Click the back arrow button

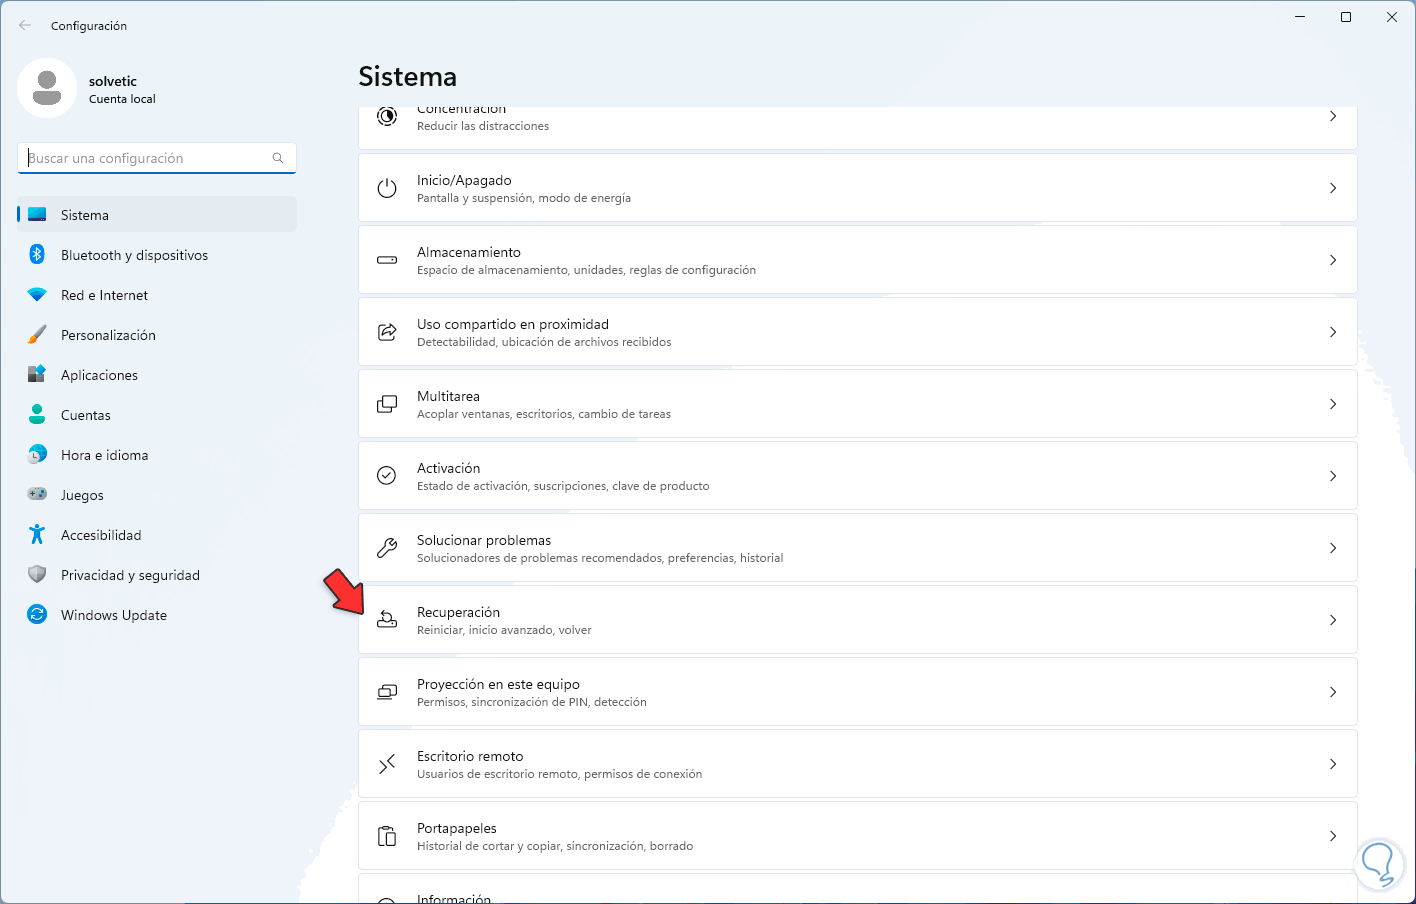point(25,25)
